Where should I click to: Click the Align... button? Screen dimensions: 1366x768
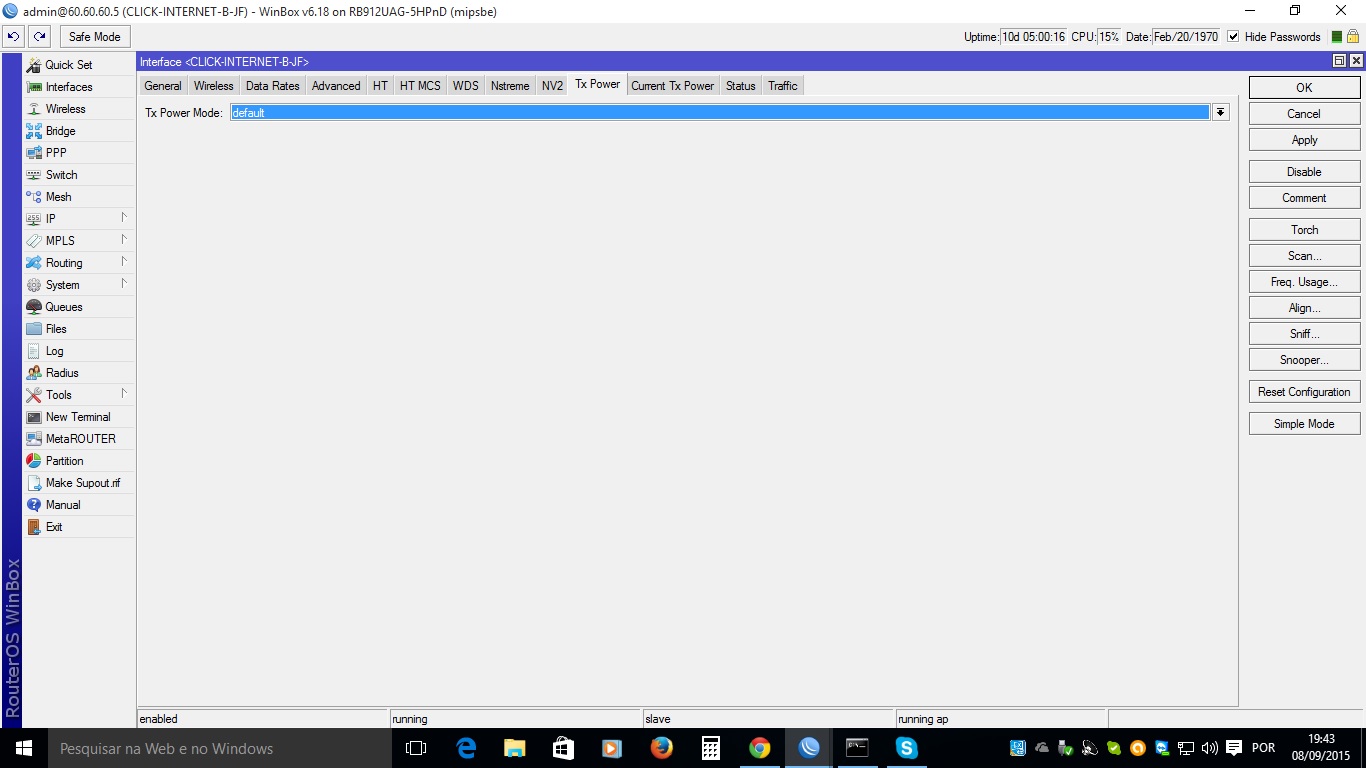(1304, 308)
